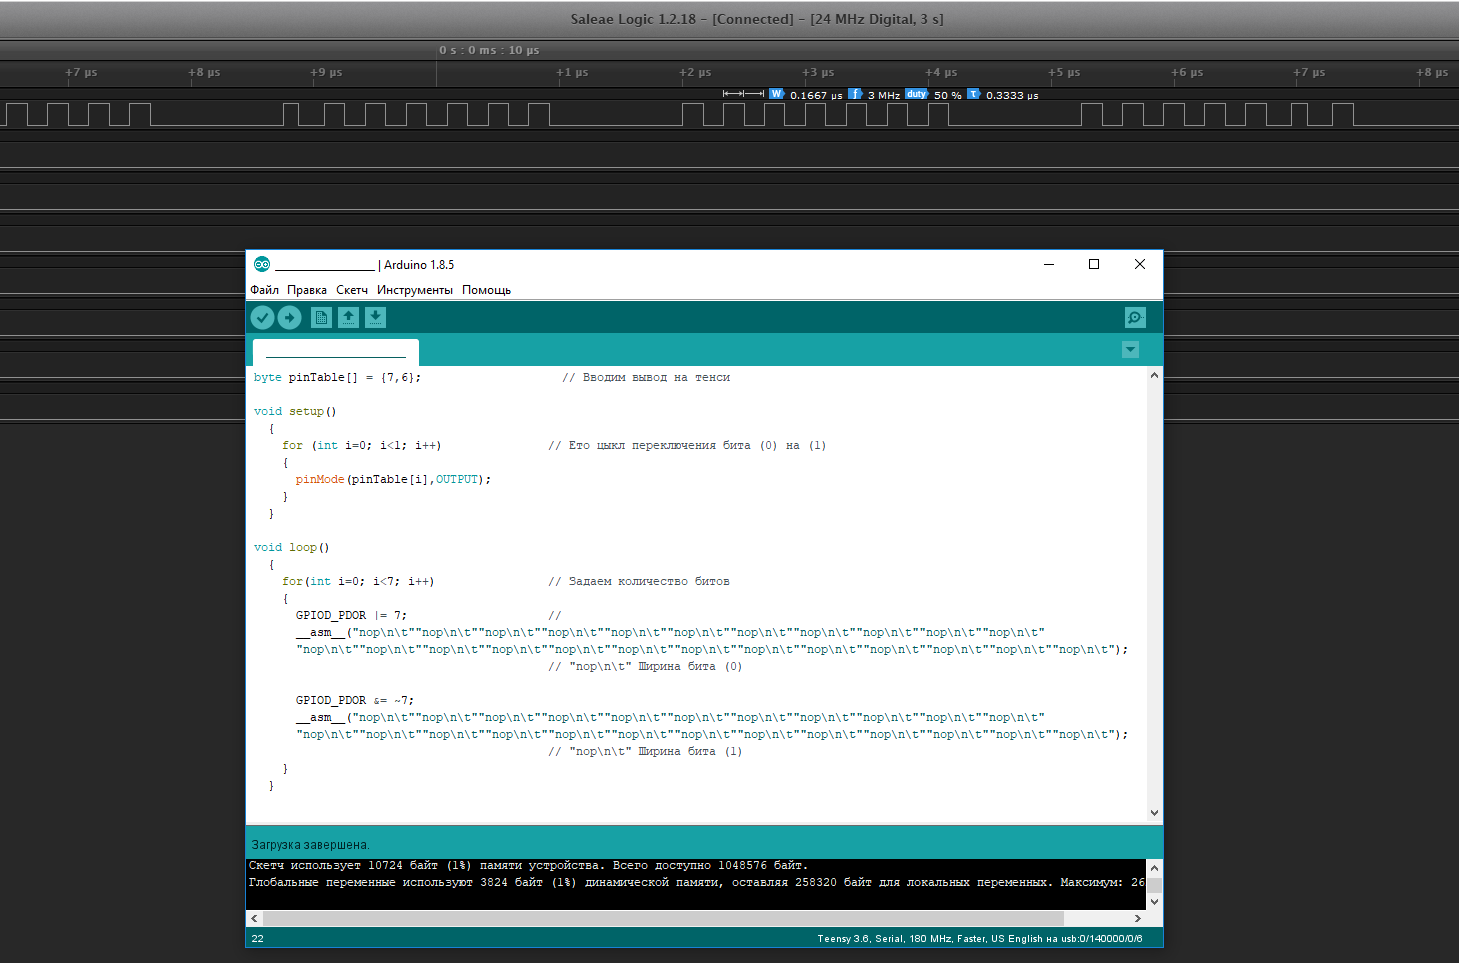Click the measurement span arrows icon in Saleae
This screenshot has height=963, width=1459.
743,93
